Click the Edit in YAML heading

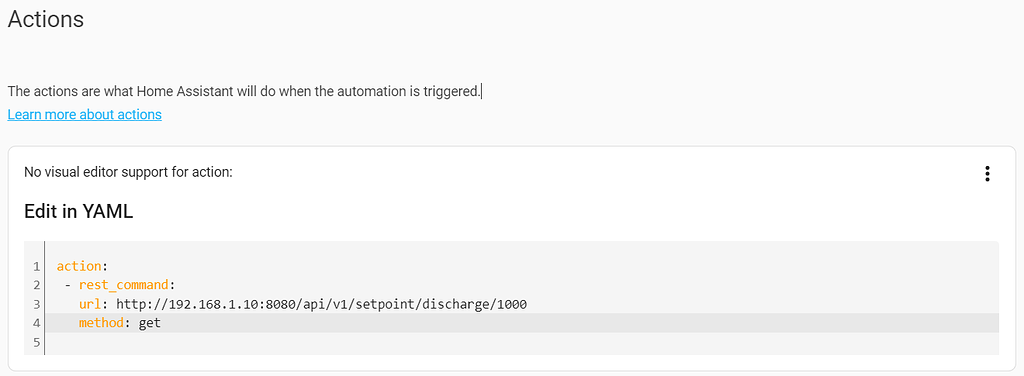click(78, 212)
